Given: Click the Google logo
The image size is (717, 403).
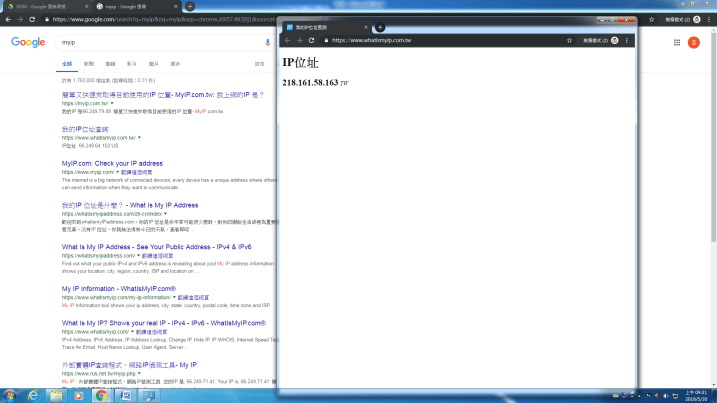Looking at the screenshot, I should point(28,43).
